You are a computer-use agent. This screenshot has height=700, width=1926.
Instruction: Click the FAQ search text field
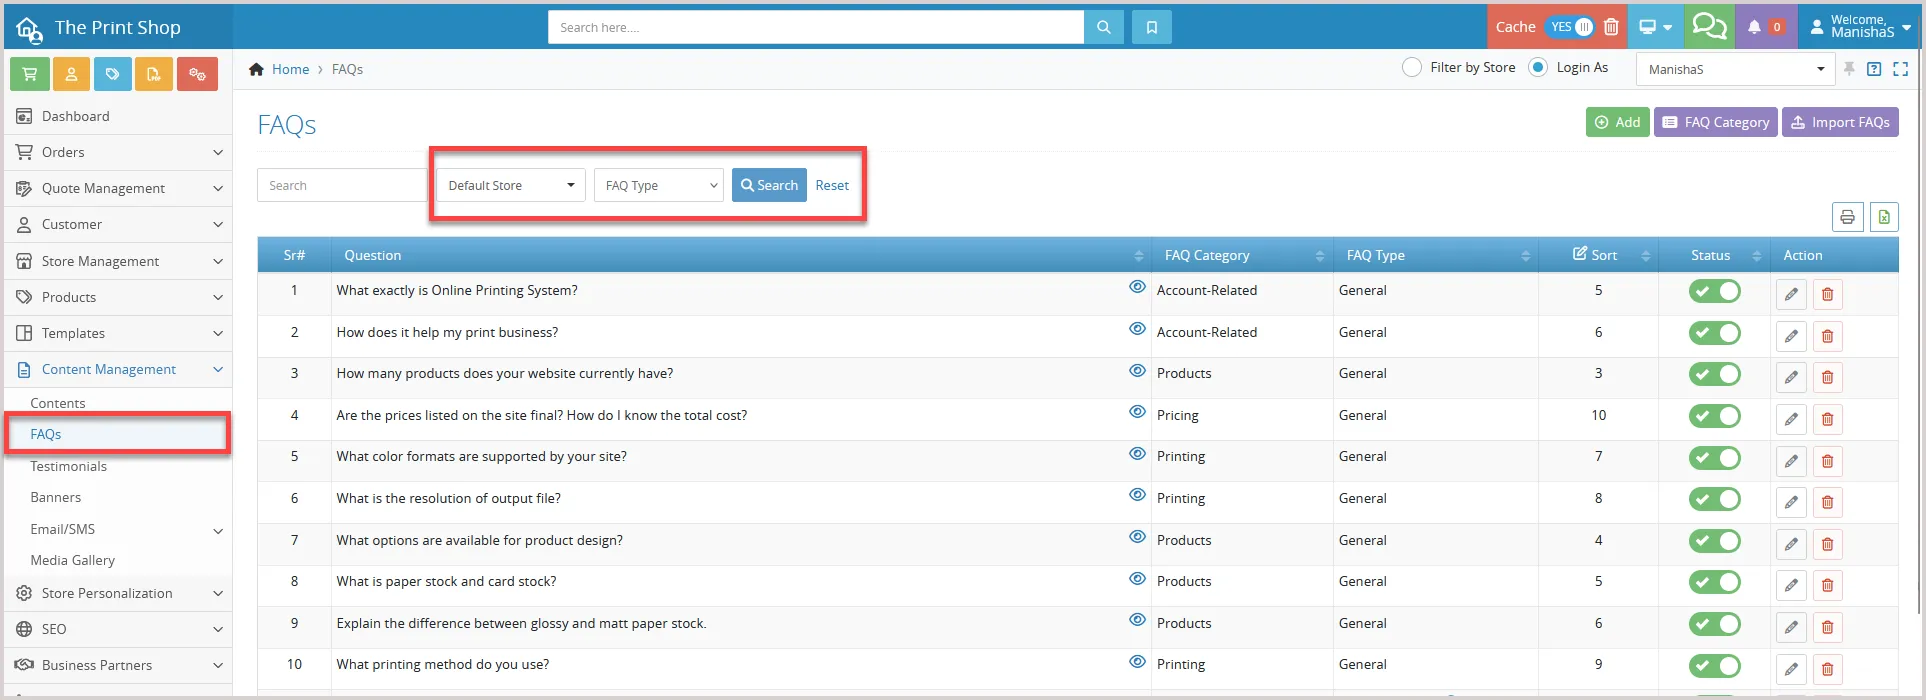(x=342, y=185)
